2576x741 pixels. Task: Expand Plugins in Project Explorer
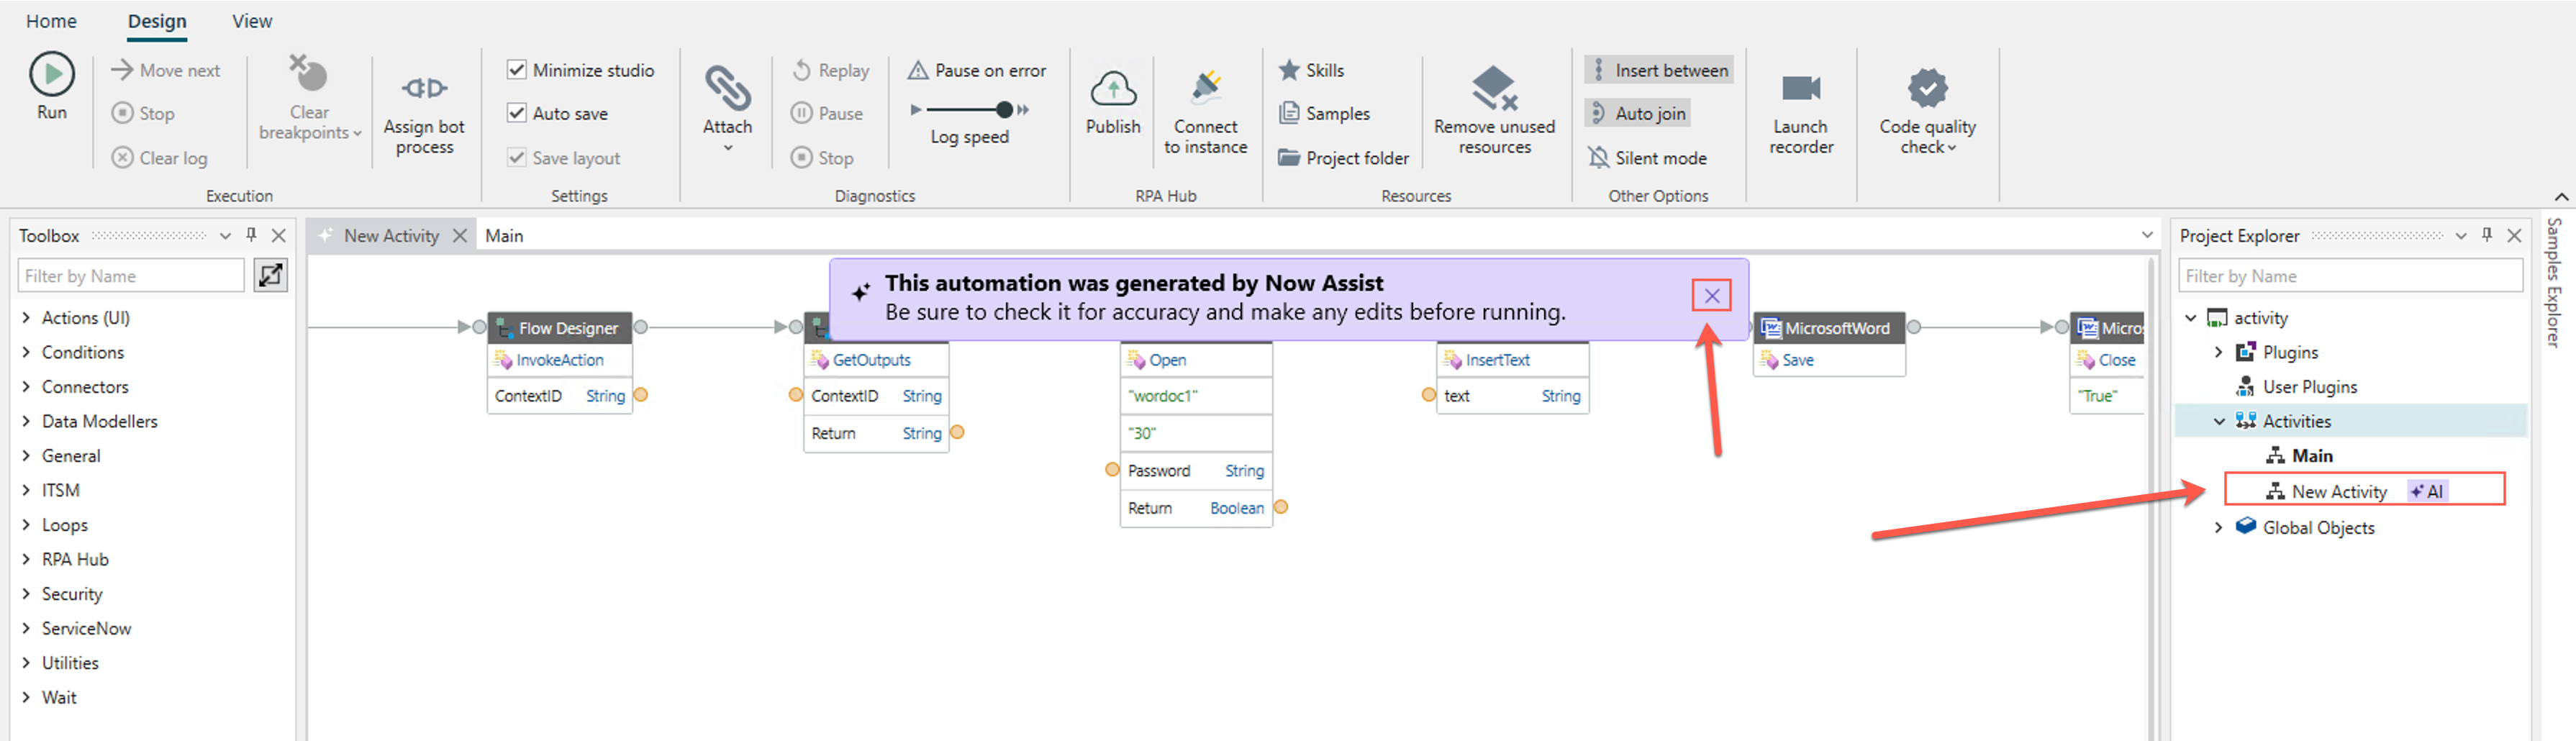coord(2218,352)
